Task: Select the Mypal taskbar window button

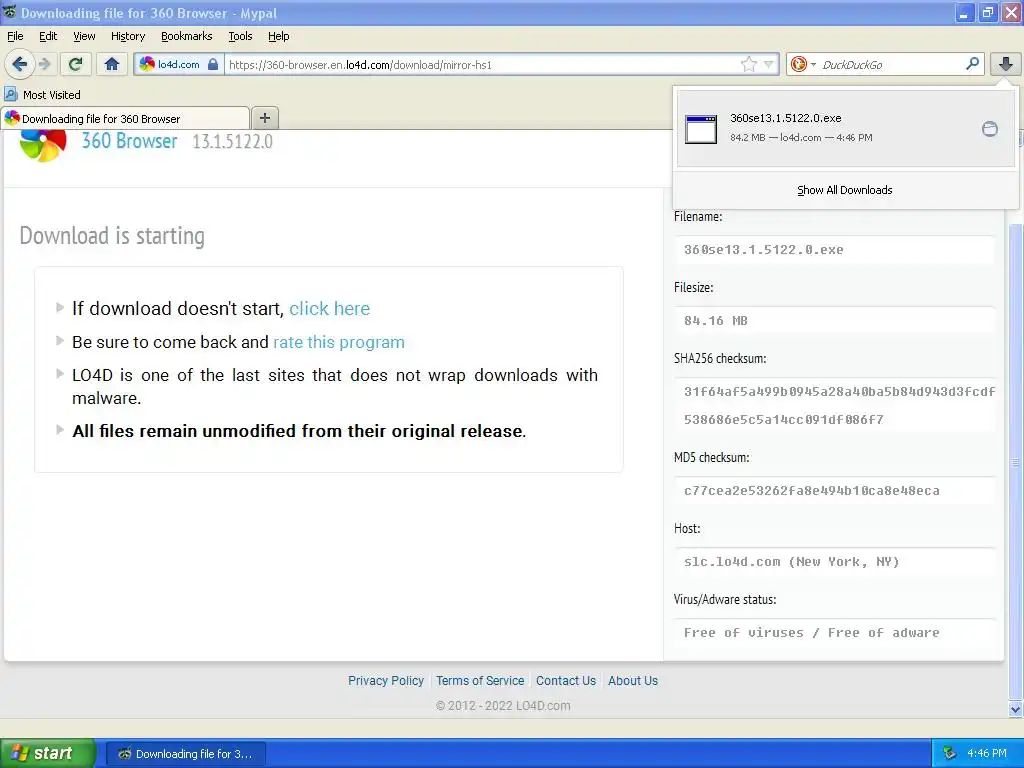Action: pyautogui.click(x=185, y=754)
